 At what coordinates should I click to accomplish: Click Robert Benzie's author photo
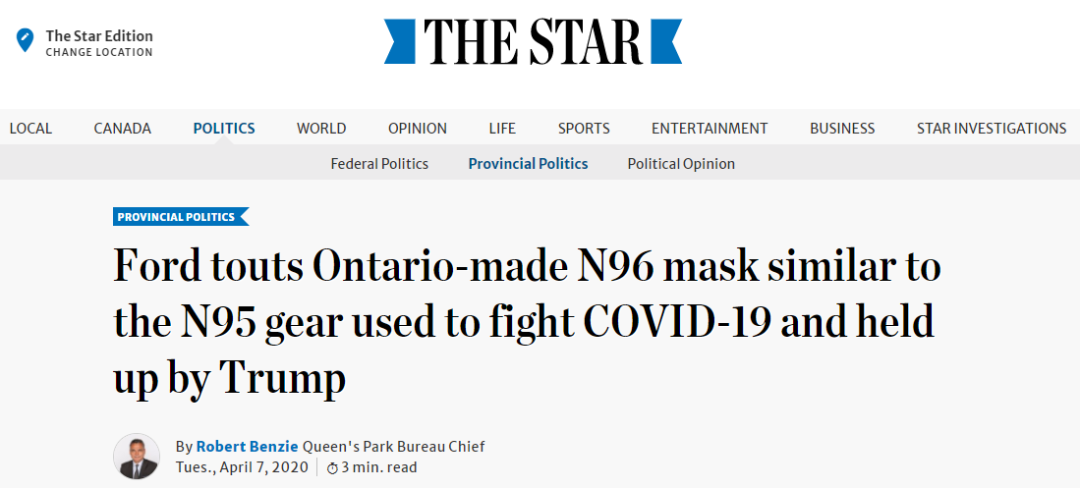[x=136, y=456]
